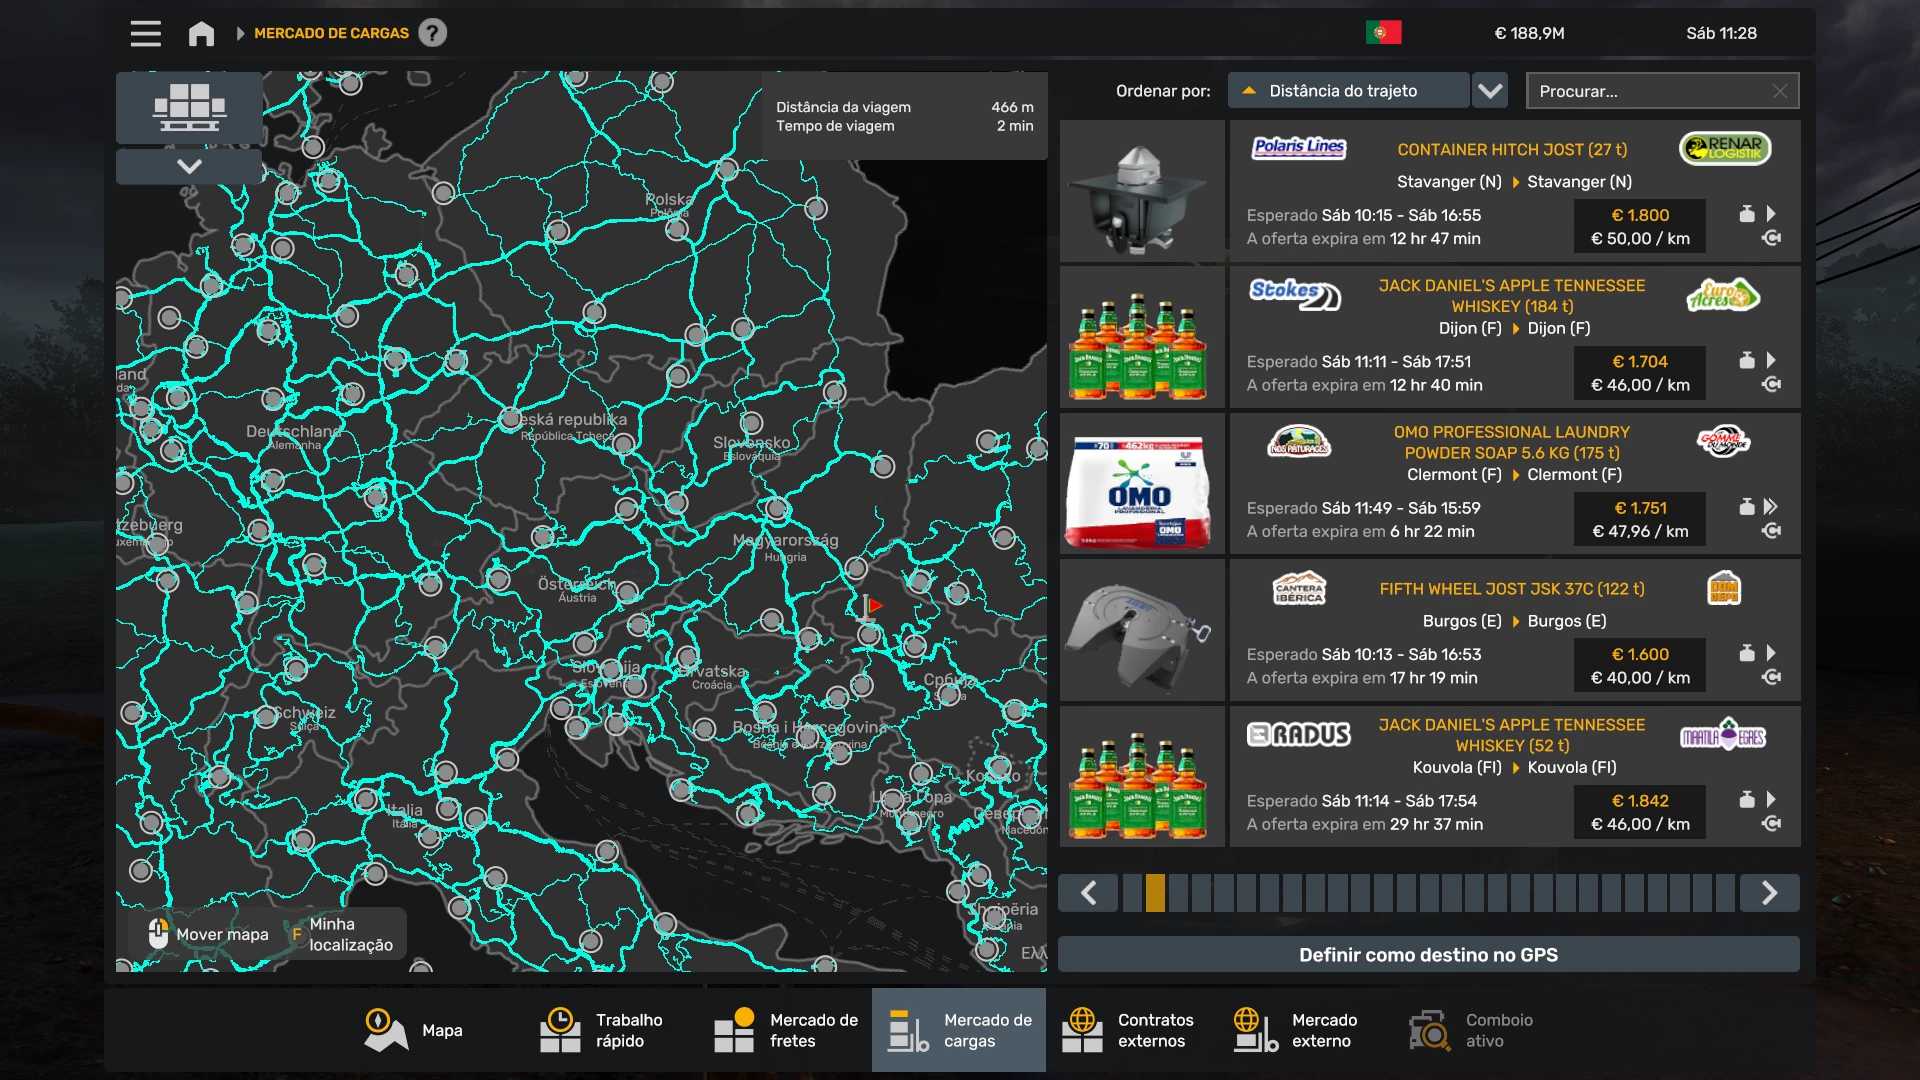Image resolution: width=1920 pixels, height=1080 pixels.
Task: Click the Portugal flag language icon
Action: 1383,33
